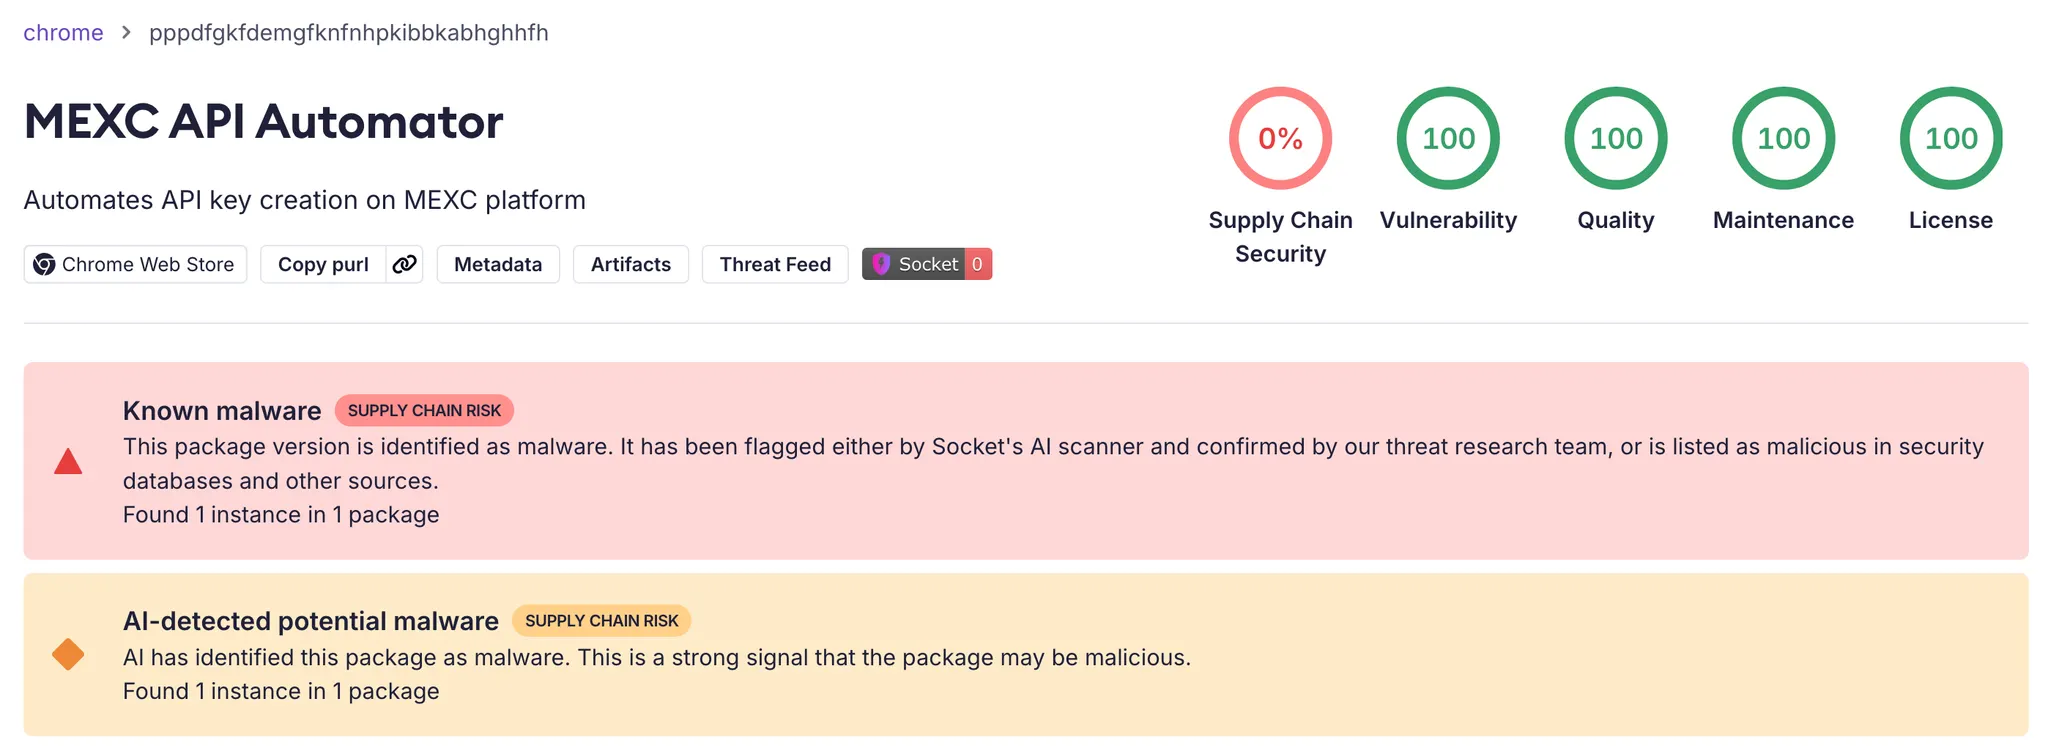Expand the Known malware alert heading
This screenshot has width=2048, height=746.
[222, 411]
